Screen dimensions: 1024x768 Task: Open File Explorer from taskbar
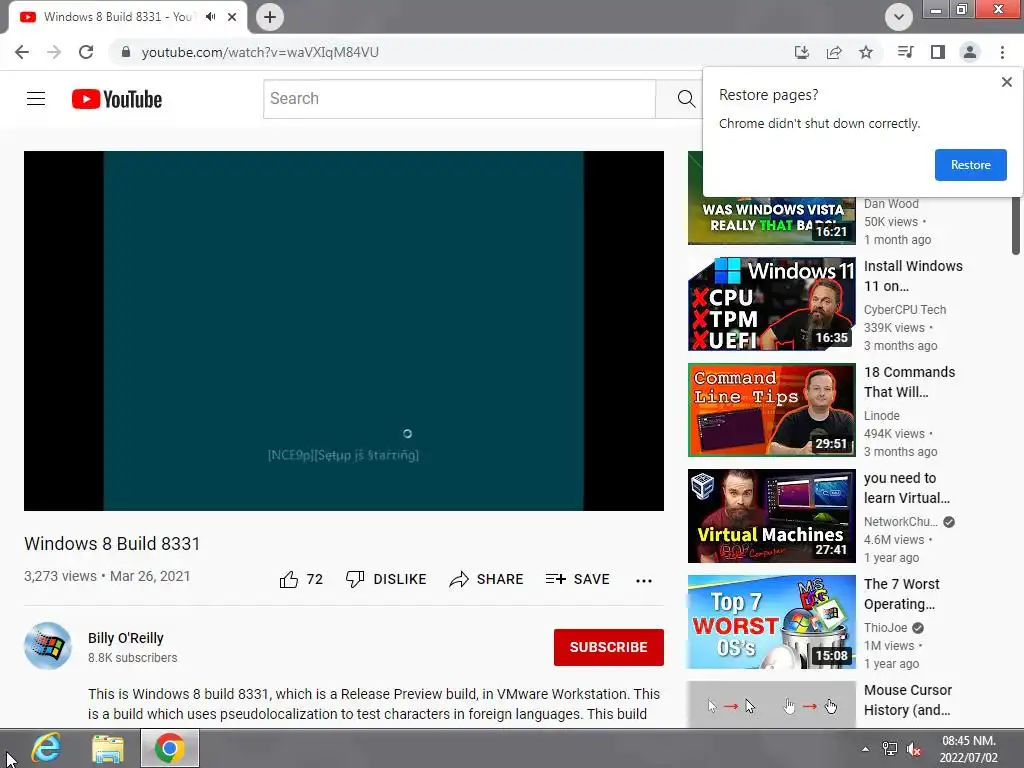click(108, 748)
